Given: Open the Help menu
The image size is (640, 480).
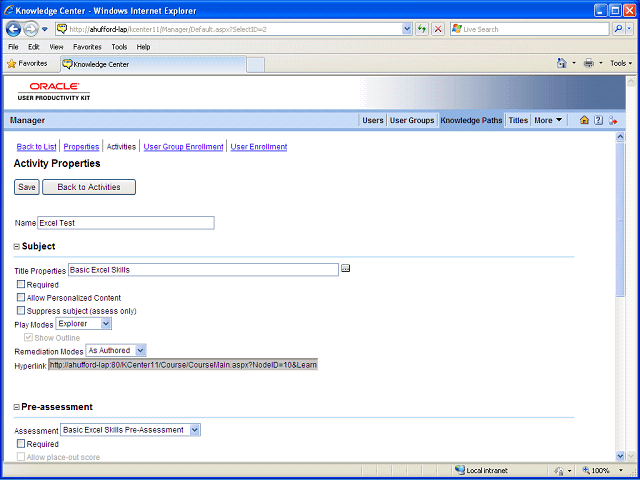Looking at the screenshot, I should (x=143, y=47).
